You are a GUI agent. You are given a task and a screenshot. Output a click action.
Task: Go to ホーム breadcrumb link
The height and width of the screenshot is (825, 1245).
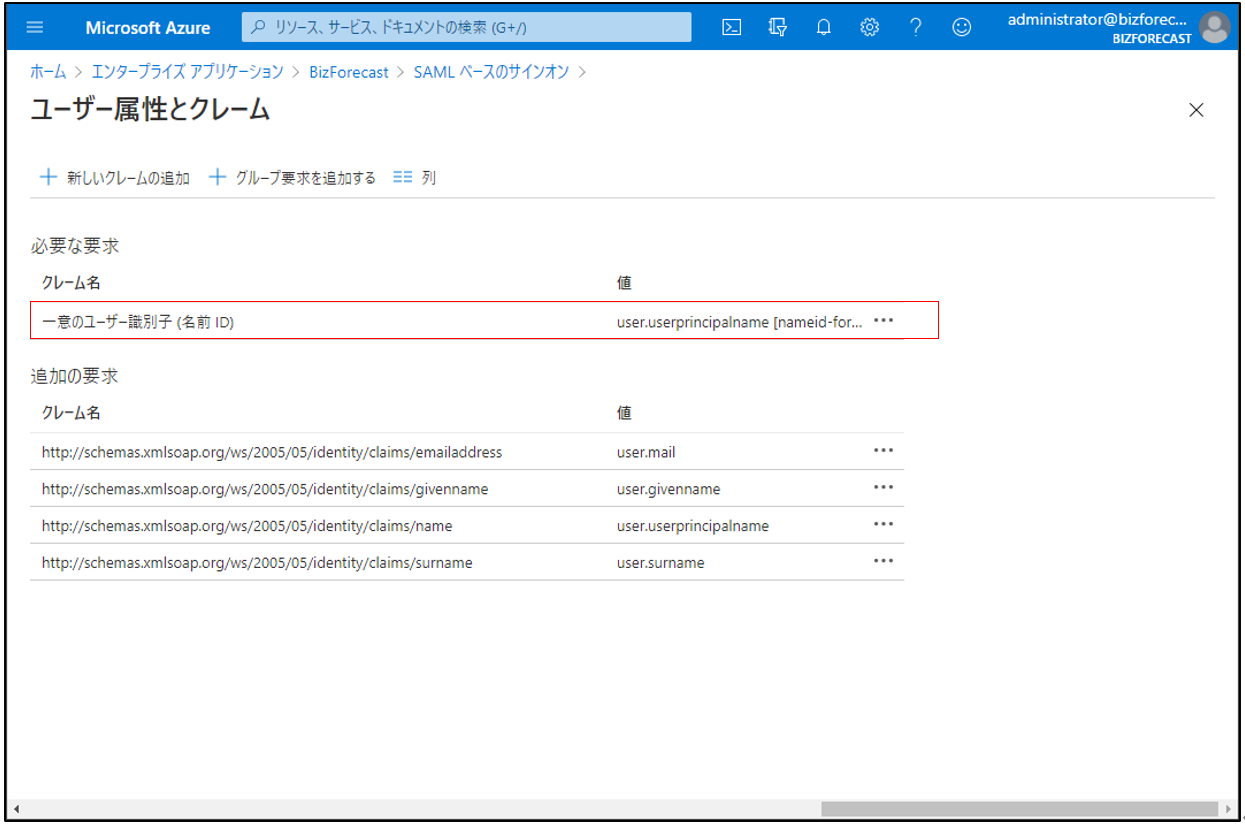48,72
